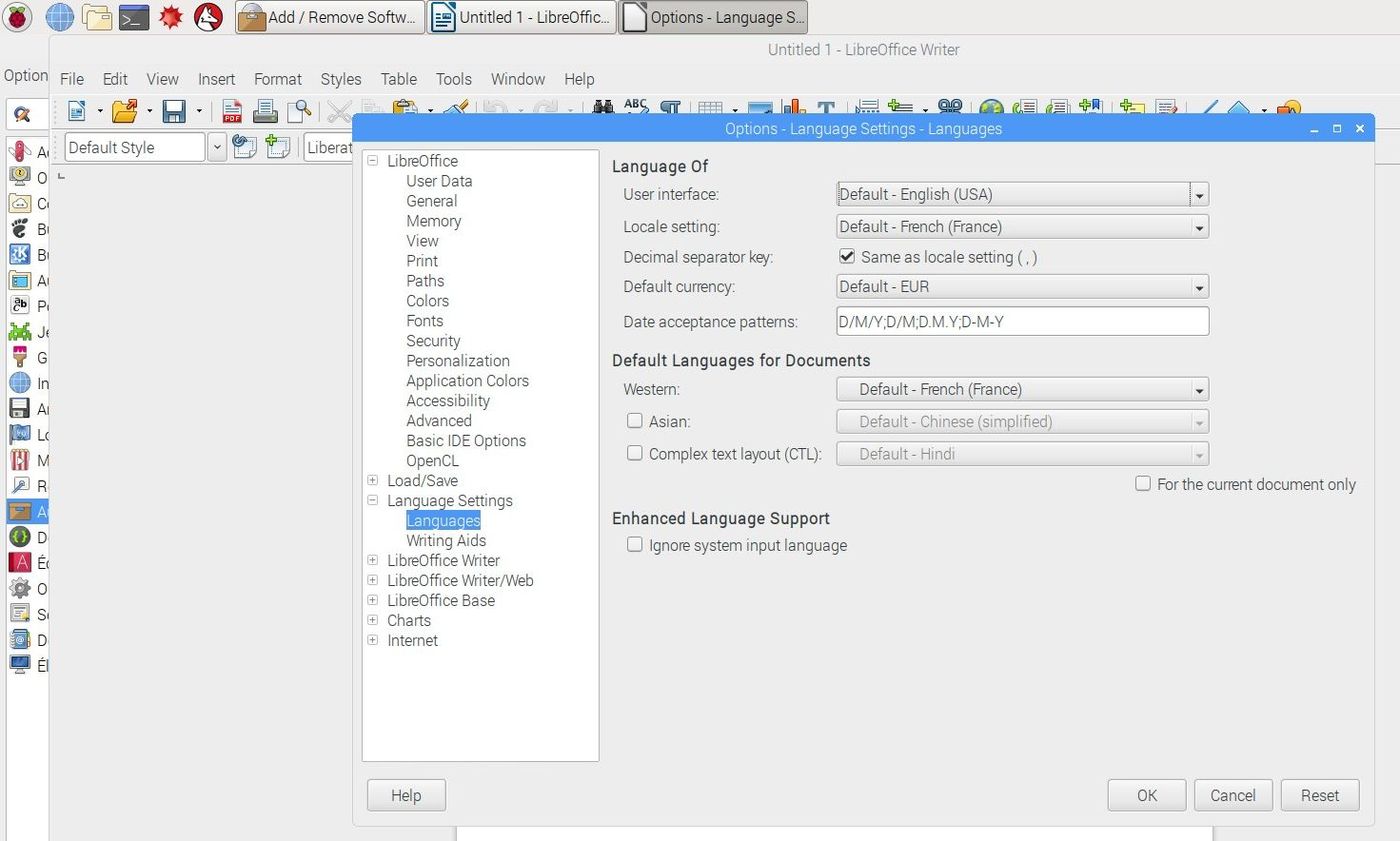Image resolution: width=1400 pixels, height=841 pixels.
Task: Expand the Load/Save tree node
Action: 372,480
